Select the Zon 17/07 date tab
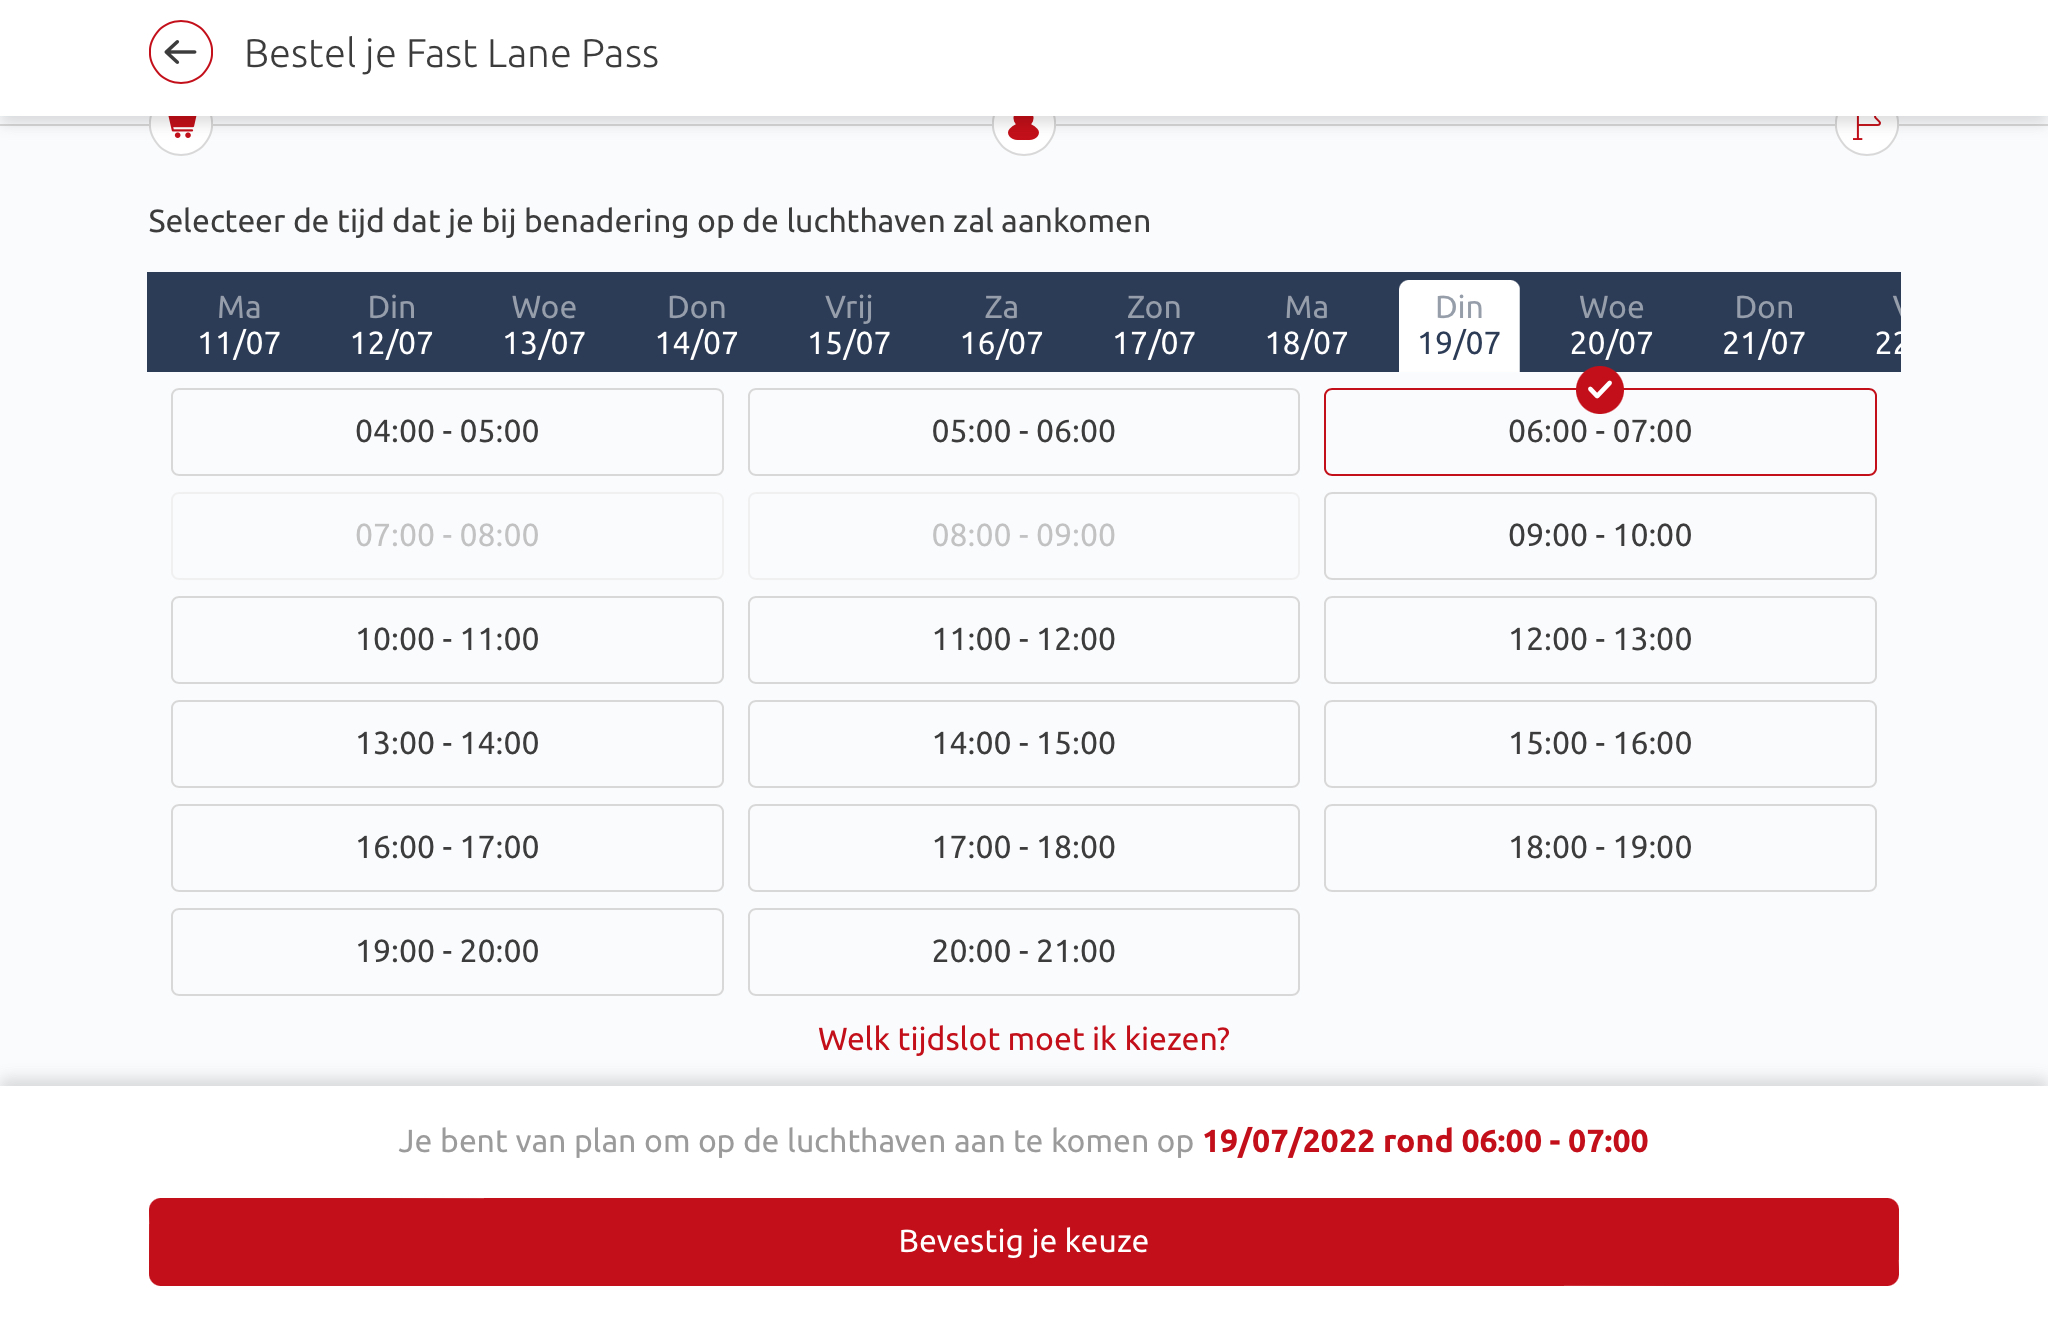Image resolution: width=2048 pixels, height=1318 pixels. (x=1154, y=325)
